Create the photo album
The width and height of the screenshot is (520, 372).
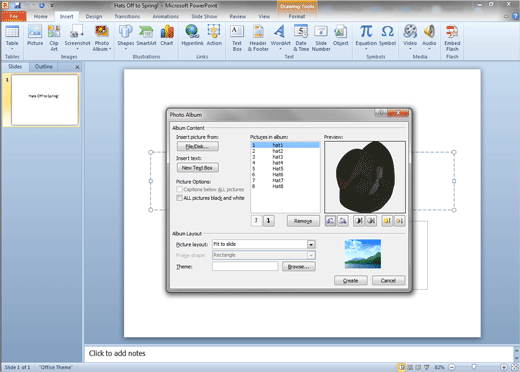coord(351,281)
